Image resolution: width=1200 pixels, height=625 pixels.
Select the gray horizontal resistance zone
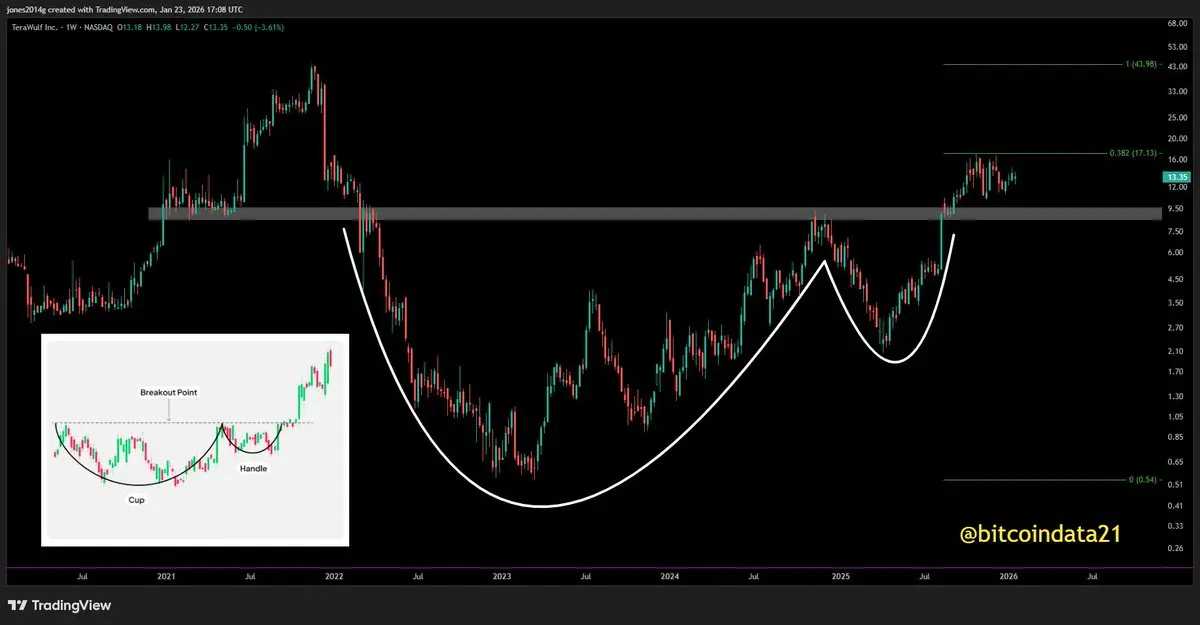(653, 213)
